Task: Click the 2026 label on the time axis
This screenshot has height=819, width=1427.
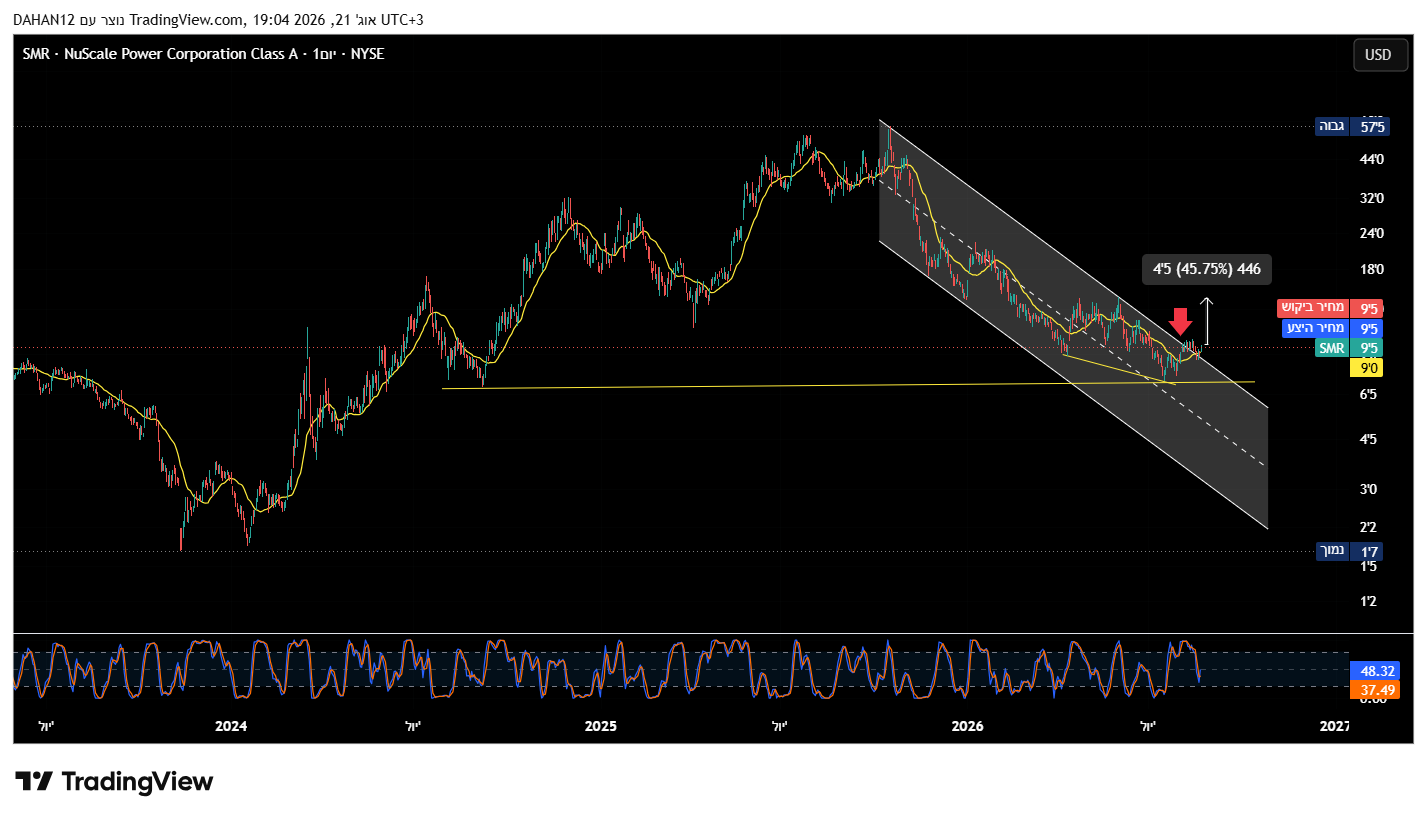Action: [x=967, y=726]
